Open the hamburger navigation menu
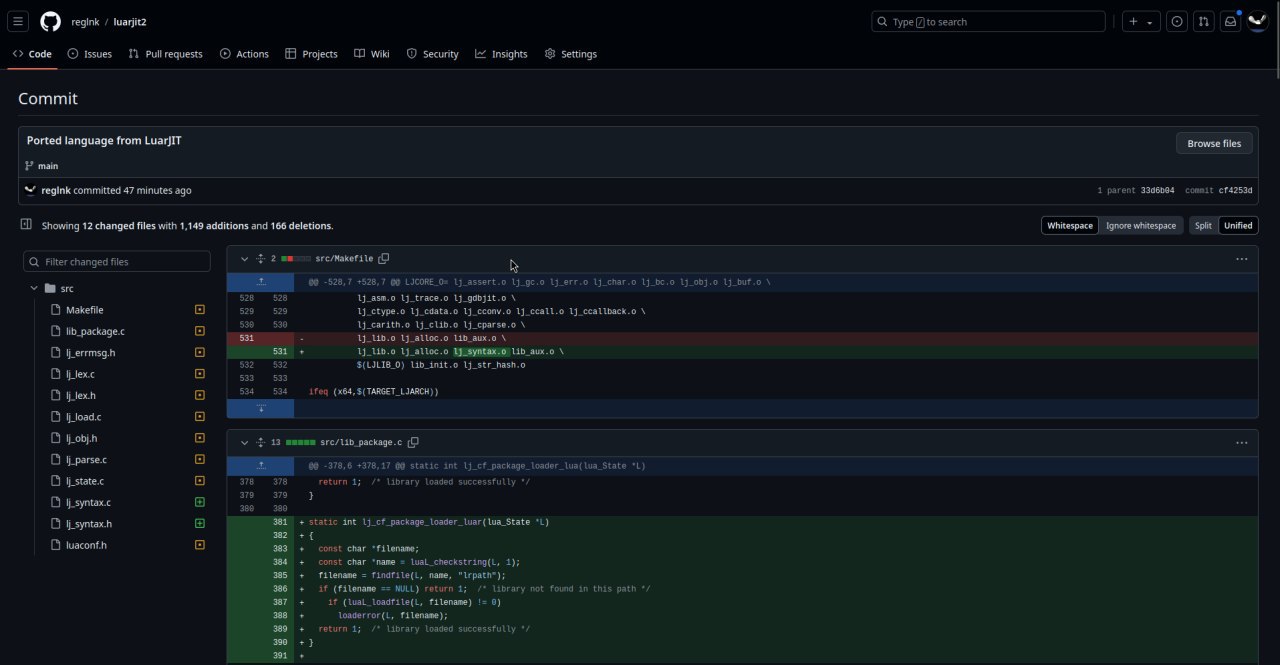Screen dimensions: 1280x665 (18, 22)
